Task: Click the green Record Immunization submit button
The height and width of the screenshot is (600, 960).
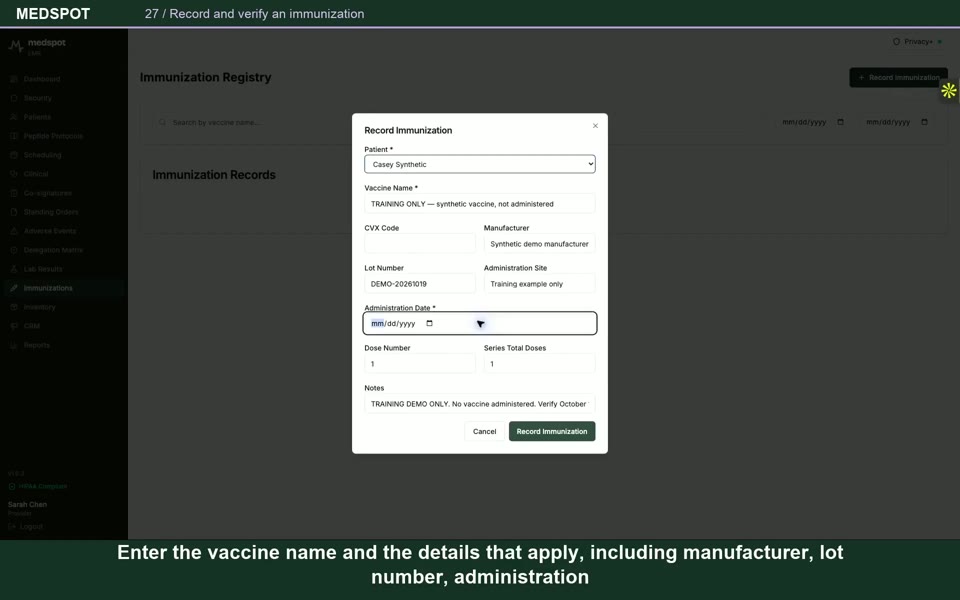Action: pos(552,432)
